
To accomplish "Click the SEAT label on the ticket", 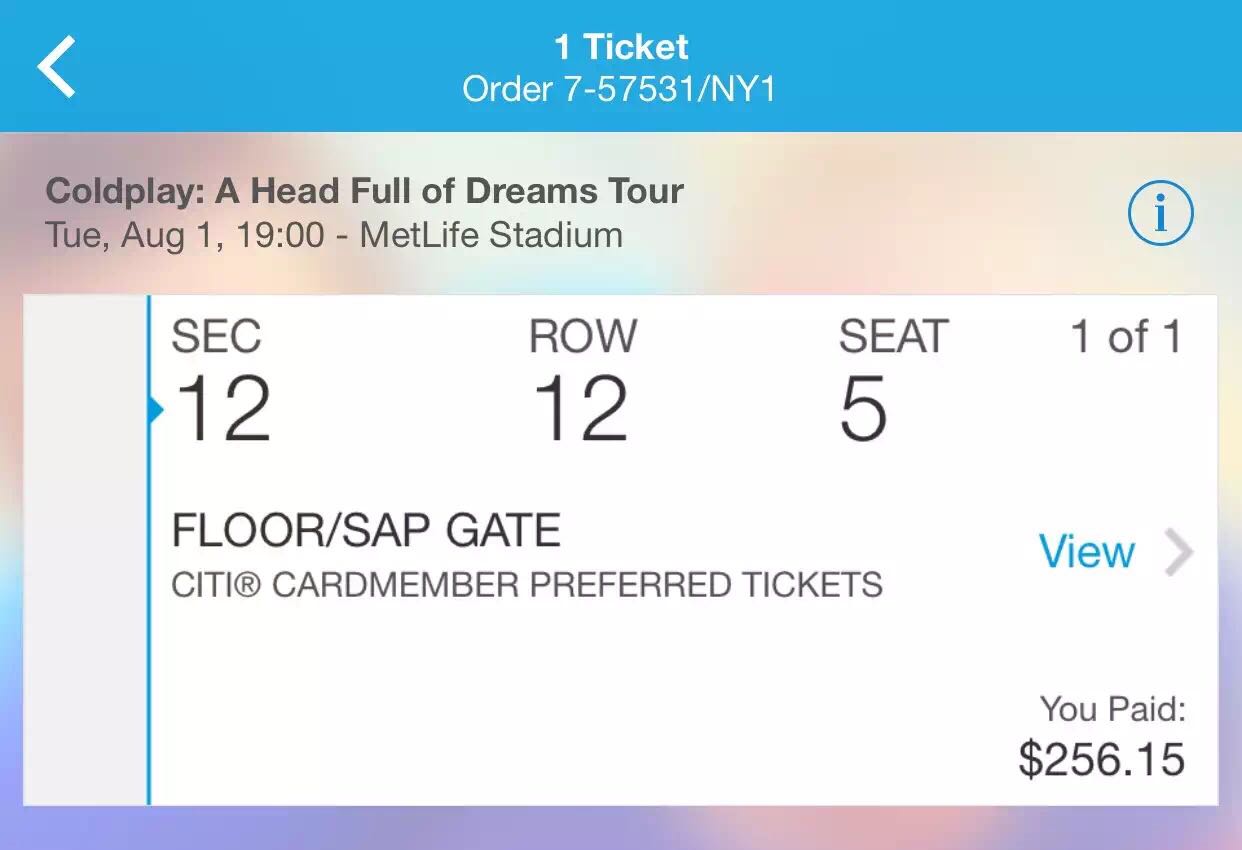I will pyautogui.click(x=892, y=337).
